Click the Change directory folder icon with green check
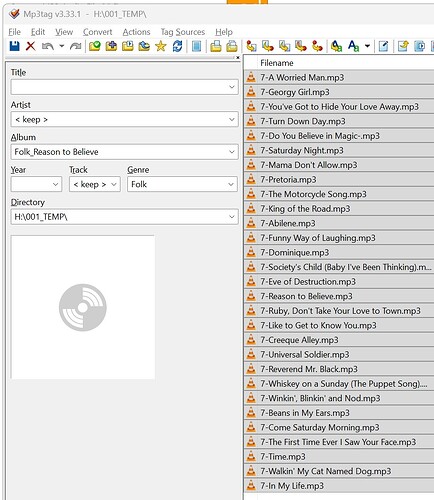 click(x=95, y=46)
